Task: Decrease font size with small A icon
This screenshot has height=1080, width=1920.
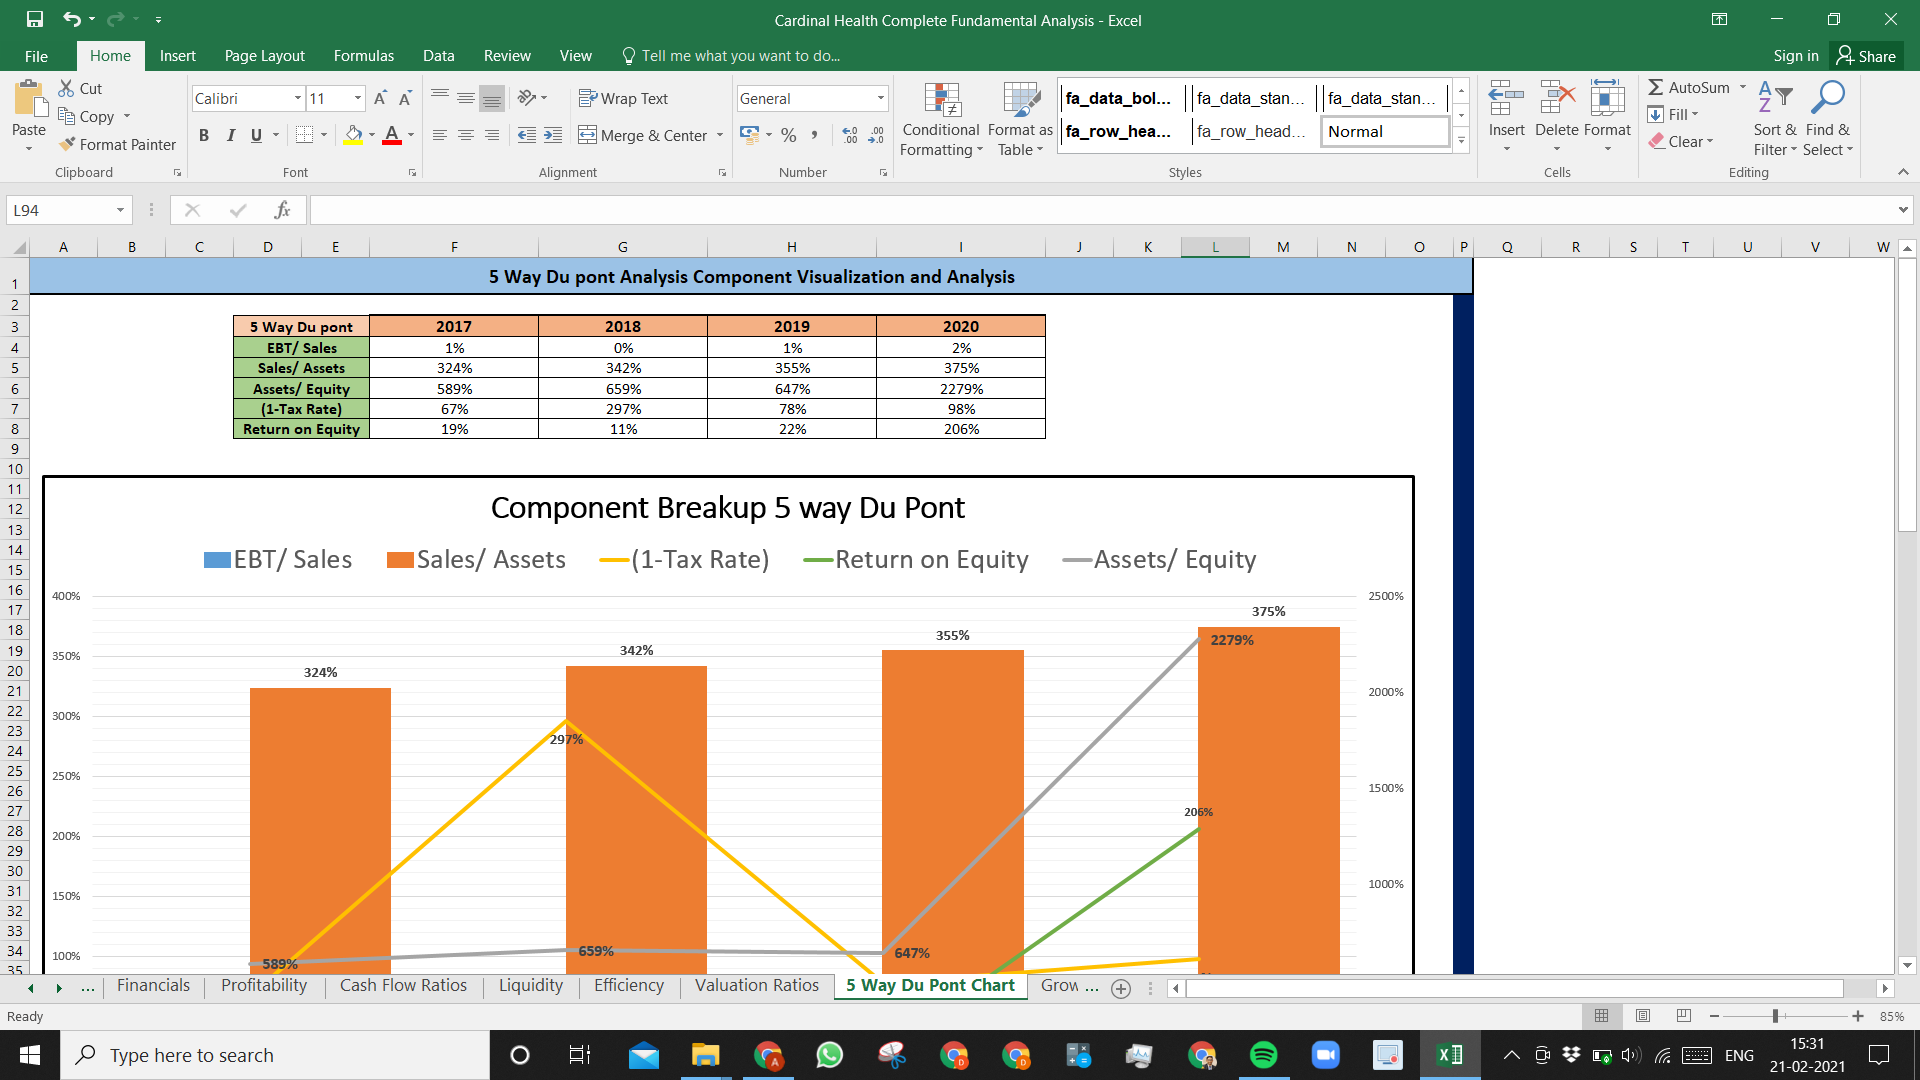Action: tap(405, 98)
